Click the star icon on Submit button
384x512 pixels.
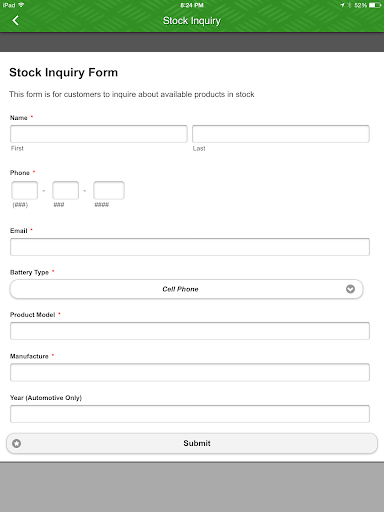click(16, 443)
